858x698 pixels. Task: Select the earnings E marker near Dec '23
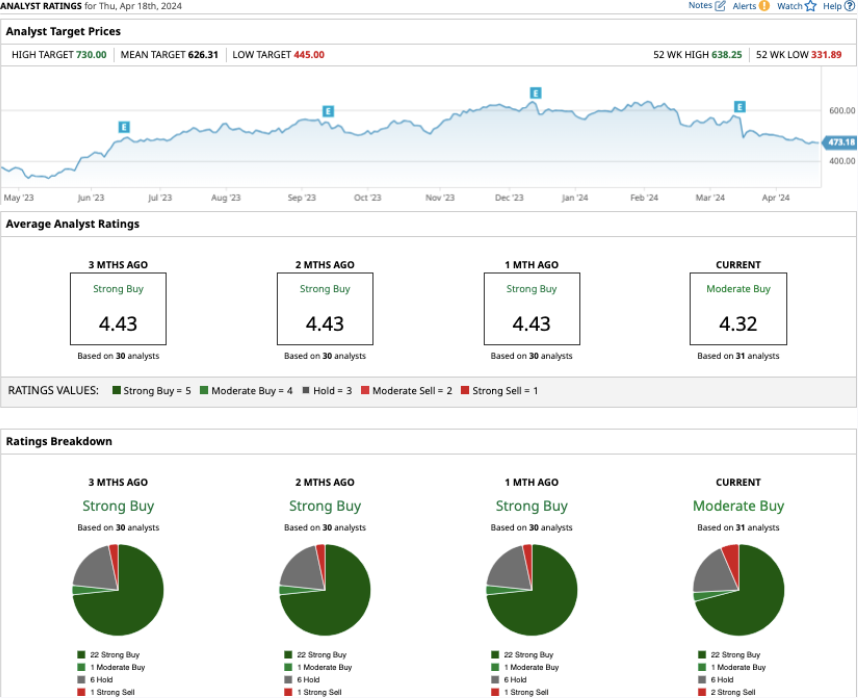point(536,93)
